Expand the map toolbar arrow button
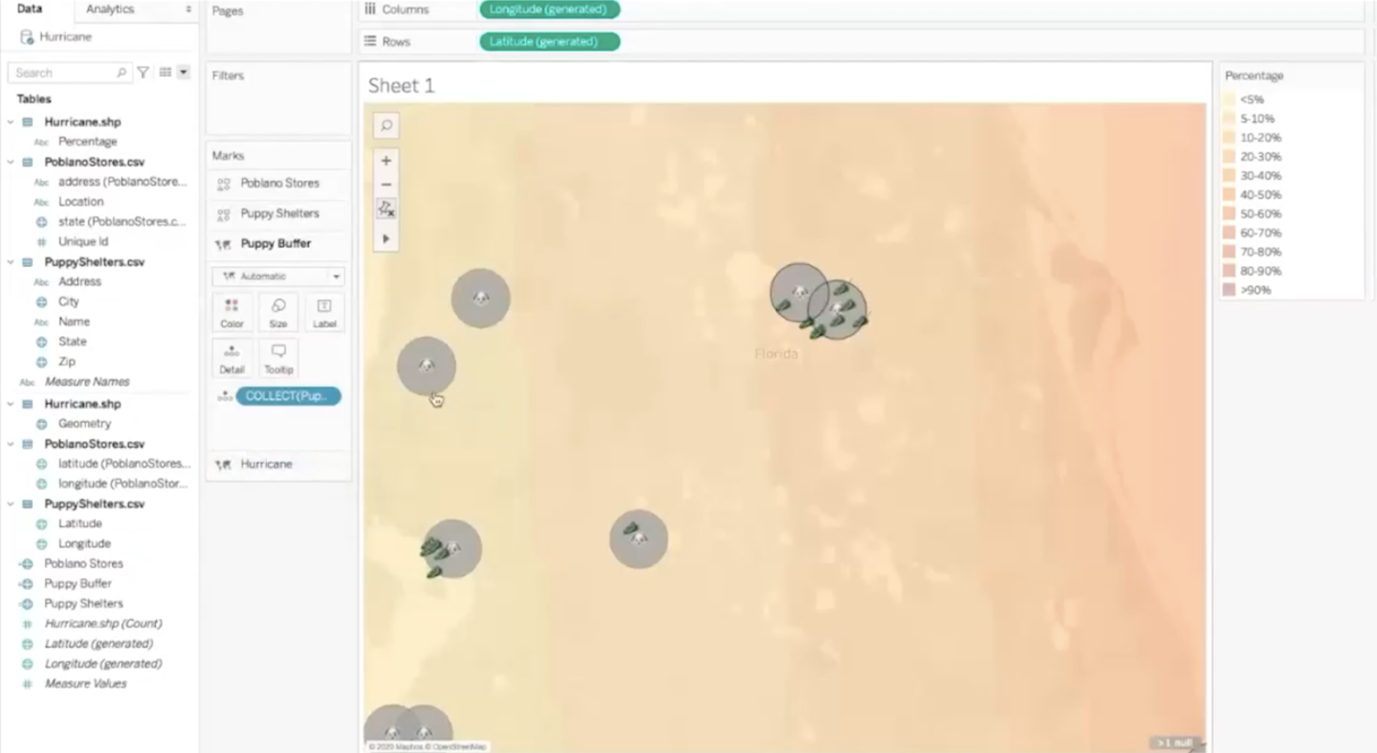1377x753 pixels. tap(385, 238)
